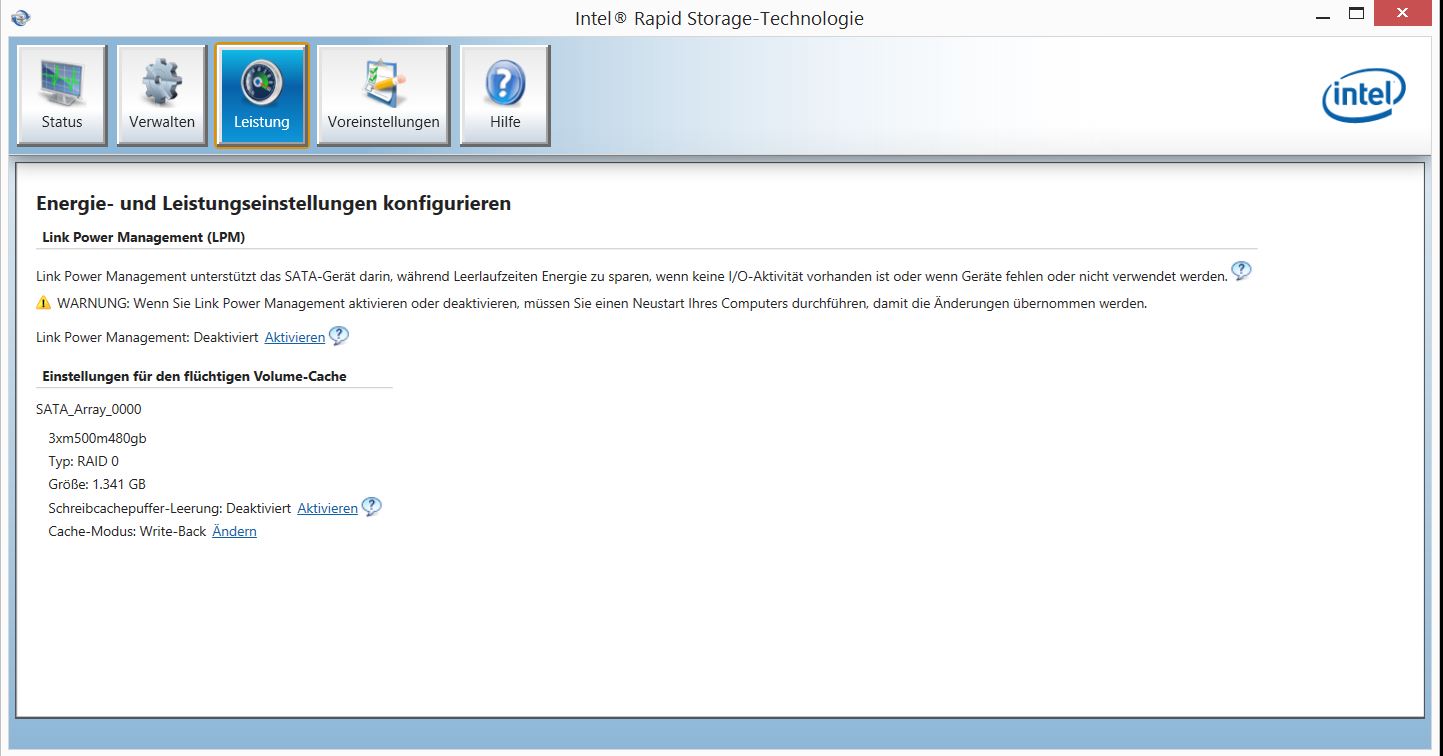The image size is (1443, 756).
Task: Click the 'Größe: 1.341 GB' text
Action: [97, 485]
